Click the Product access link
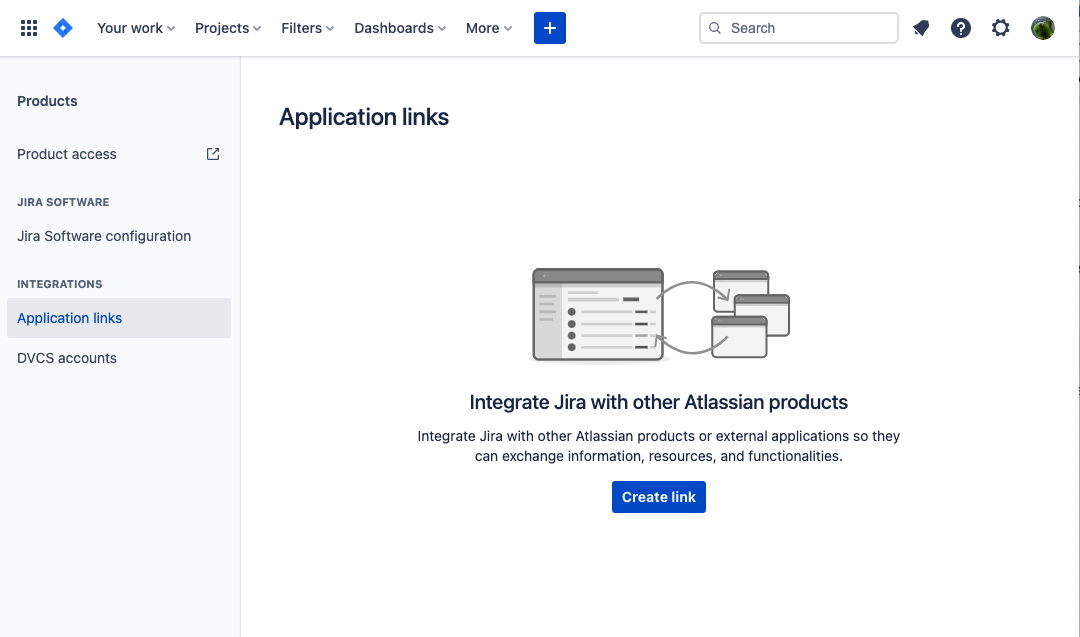Screen dimensions: 1080x637 click(66, 153)
